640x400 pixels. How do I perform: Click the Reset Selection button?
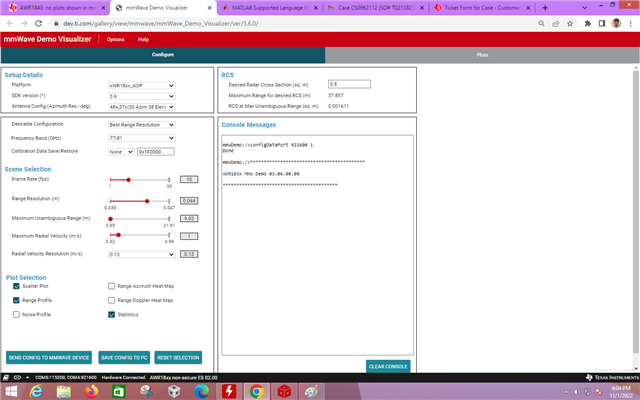coord(178,358)
